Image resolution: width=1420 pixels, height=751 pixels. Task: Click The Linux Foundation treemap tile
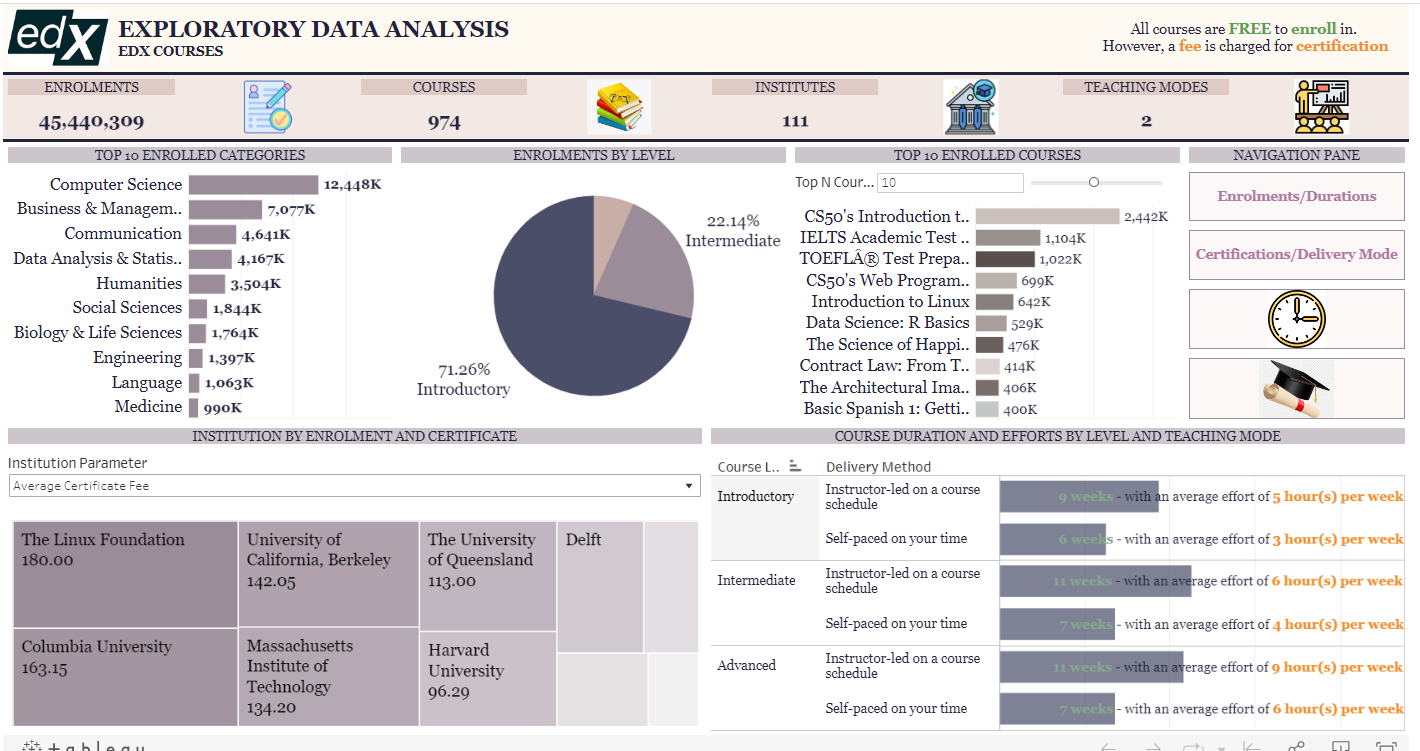point(125,574)
